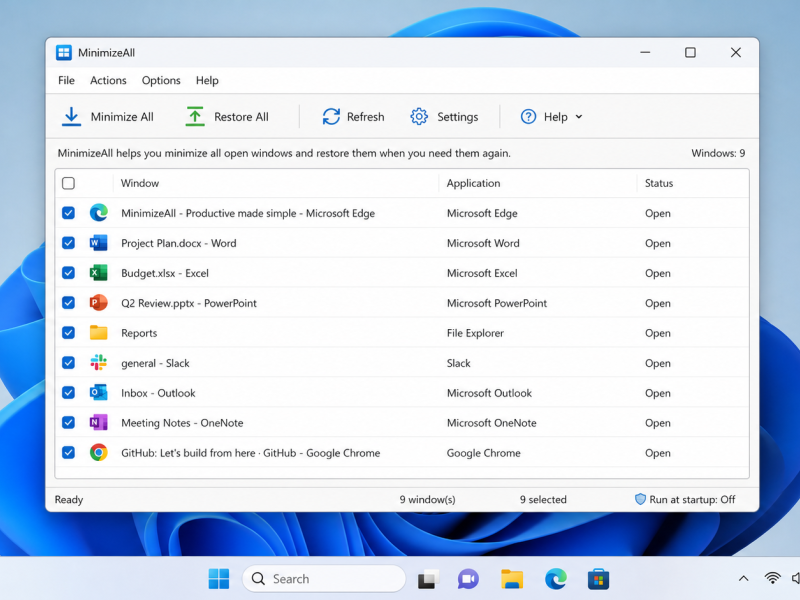Uncheck the Budget.xlsx checkbox
The height and width of the screenshot is (600, 800).
pyautogui.click(x=68, y=273)
